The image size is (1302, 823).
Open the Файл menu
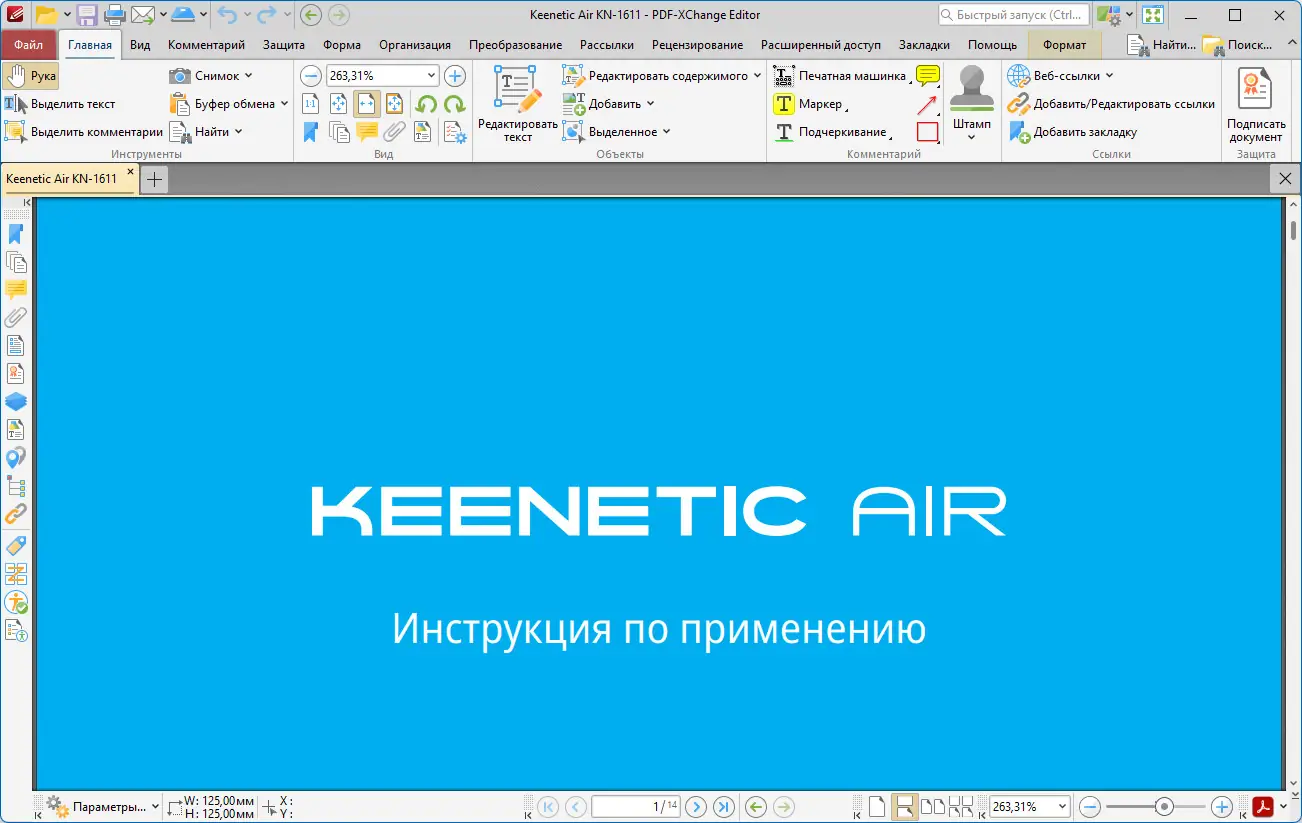[29, 44]
